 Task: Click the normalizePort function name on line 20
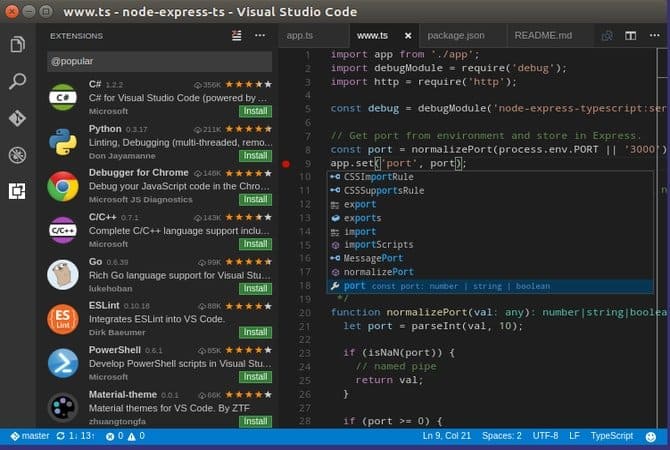click(x=427, y=312)
